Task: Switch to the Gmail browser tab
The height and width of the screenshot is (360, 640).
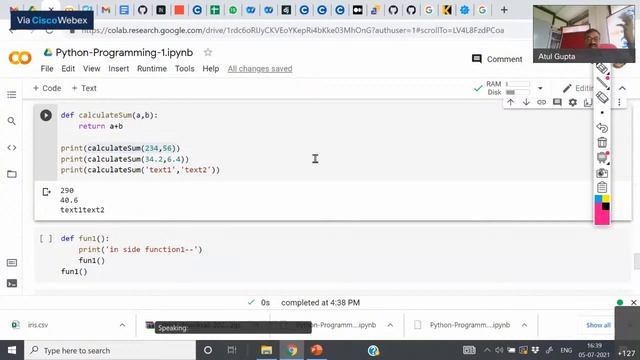Action: (106, 10)
